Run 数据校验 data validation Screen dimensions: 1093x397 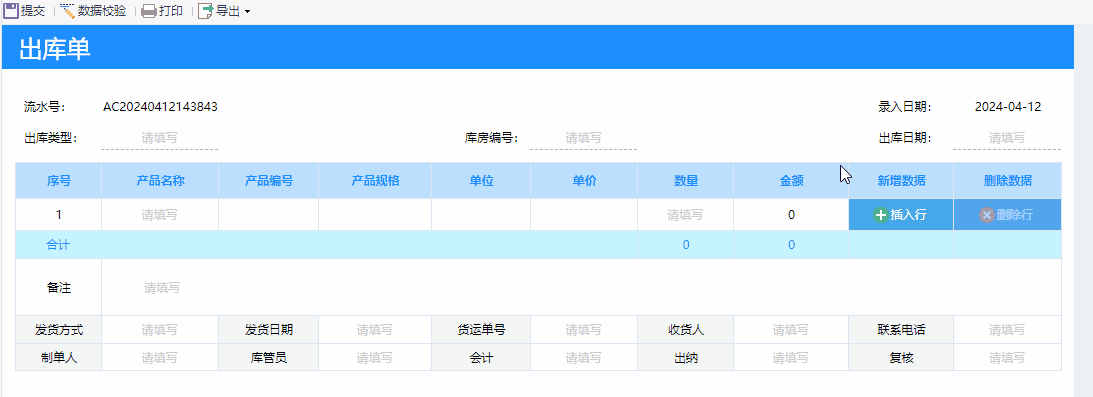tap(102, 10)
